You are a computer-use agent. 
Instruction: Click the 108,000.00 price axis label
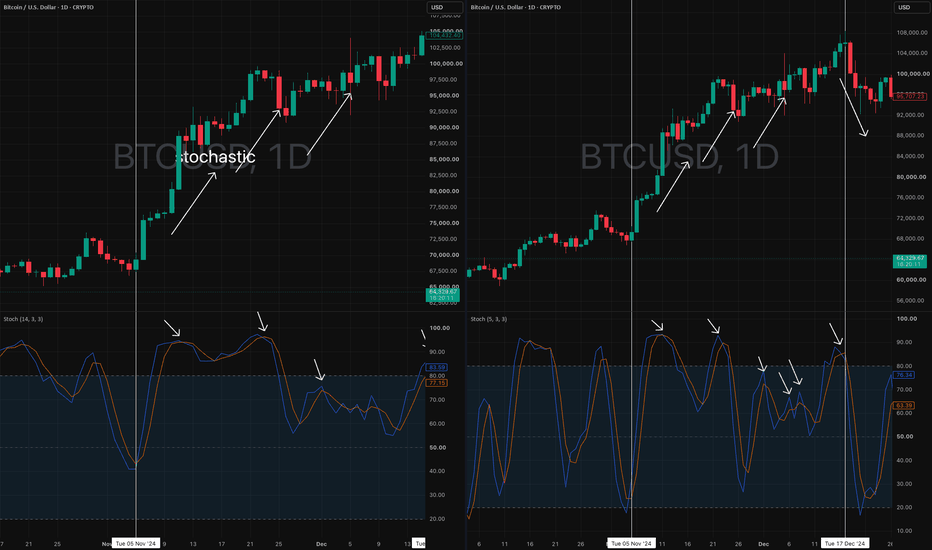point(912,33)
